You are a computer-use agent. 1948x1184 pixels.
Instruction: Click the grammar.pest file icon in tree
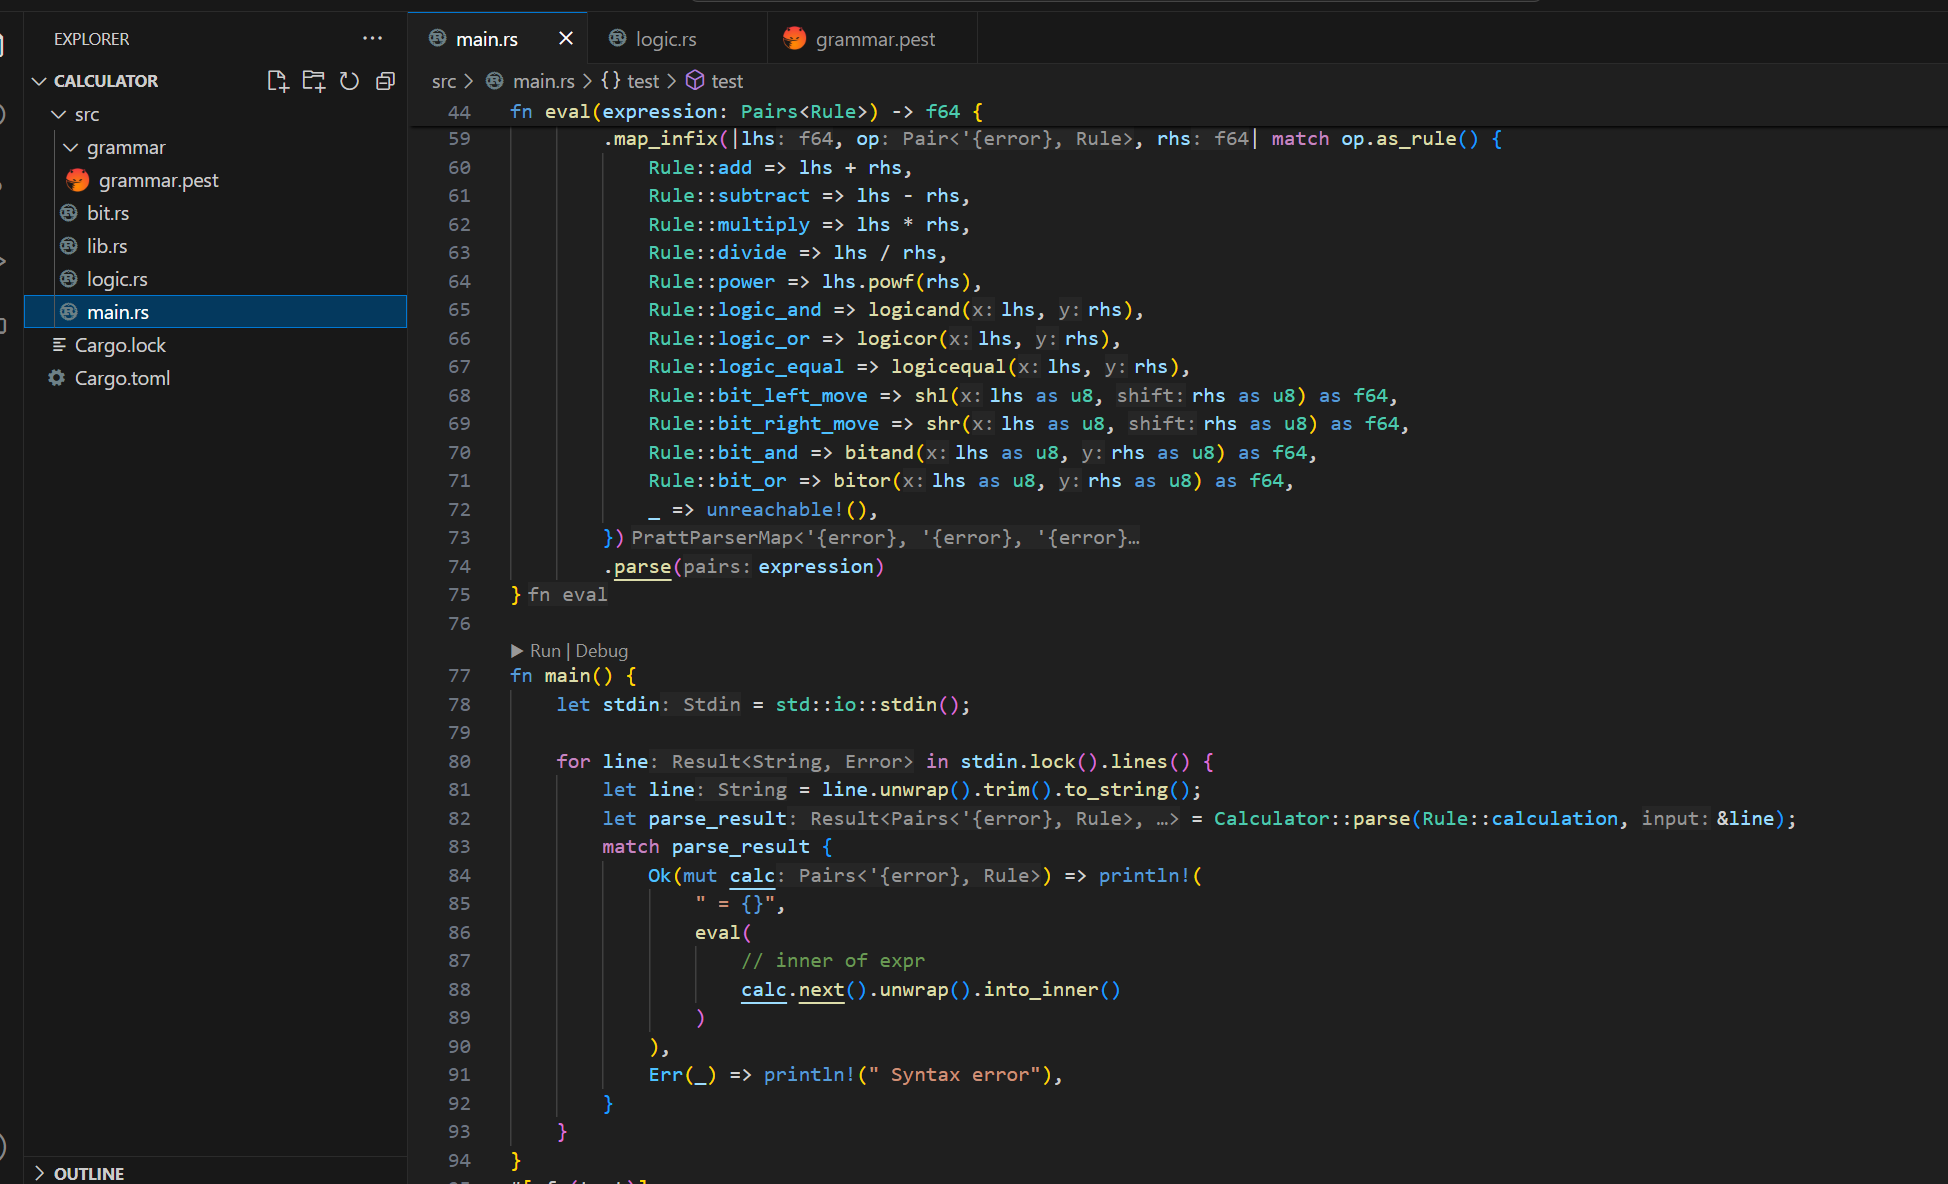pos(78,180)
